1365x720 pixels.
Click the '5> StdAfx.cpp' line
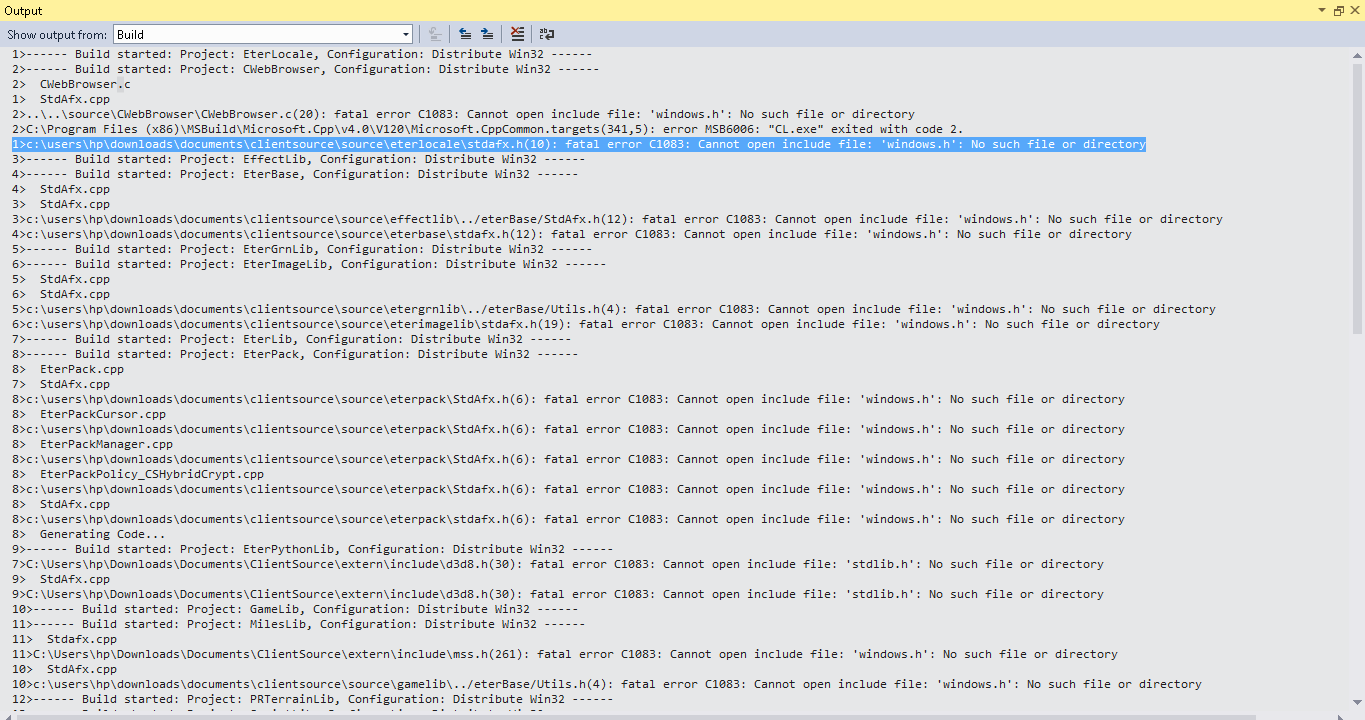(61, 279)
